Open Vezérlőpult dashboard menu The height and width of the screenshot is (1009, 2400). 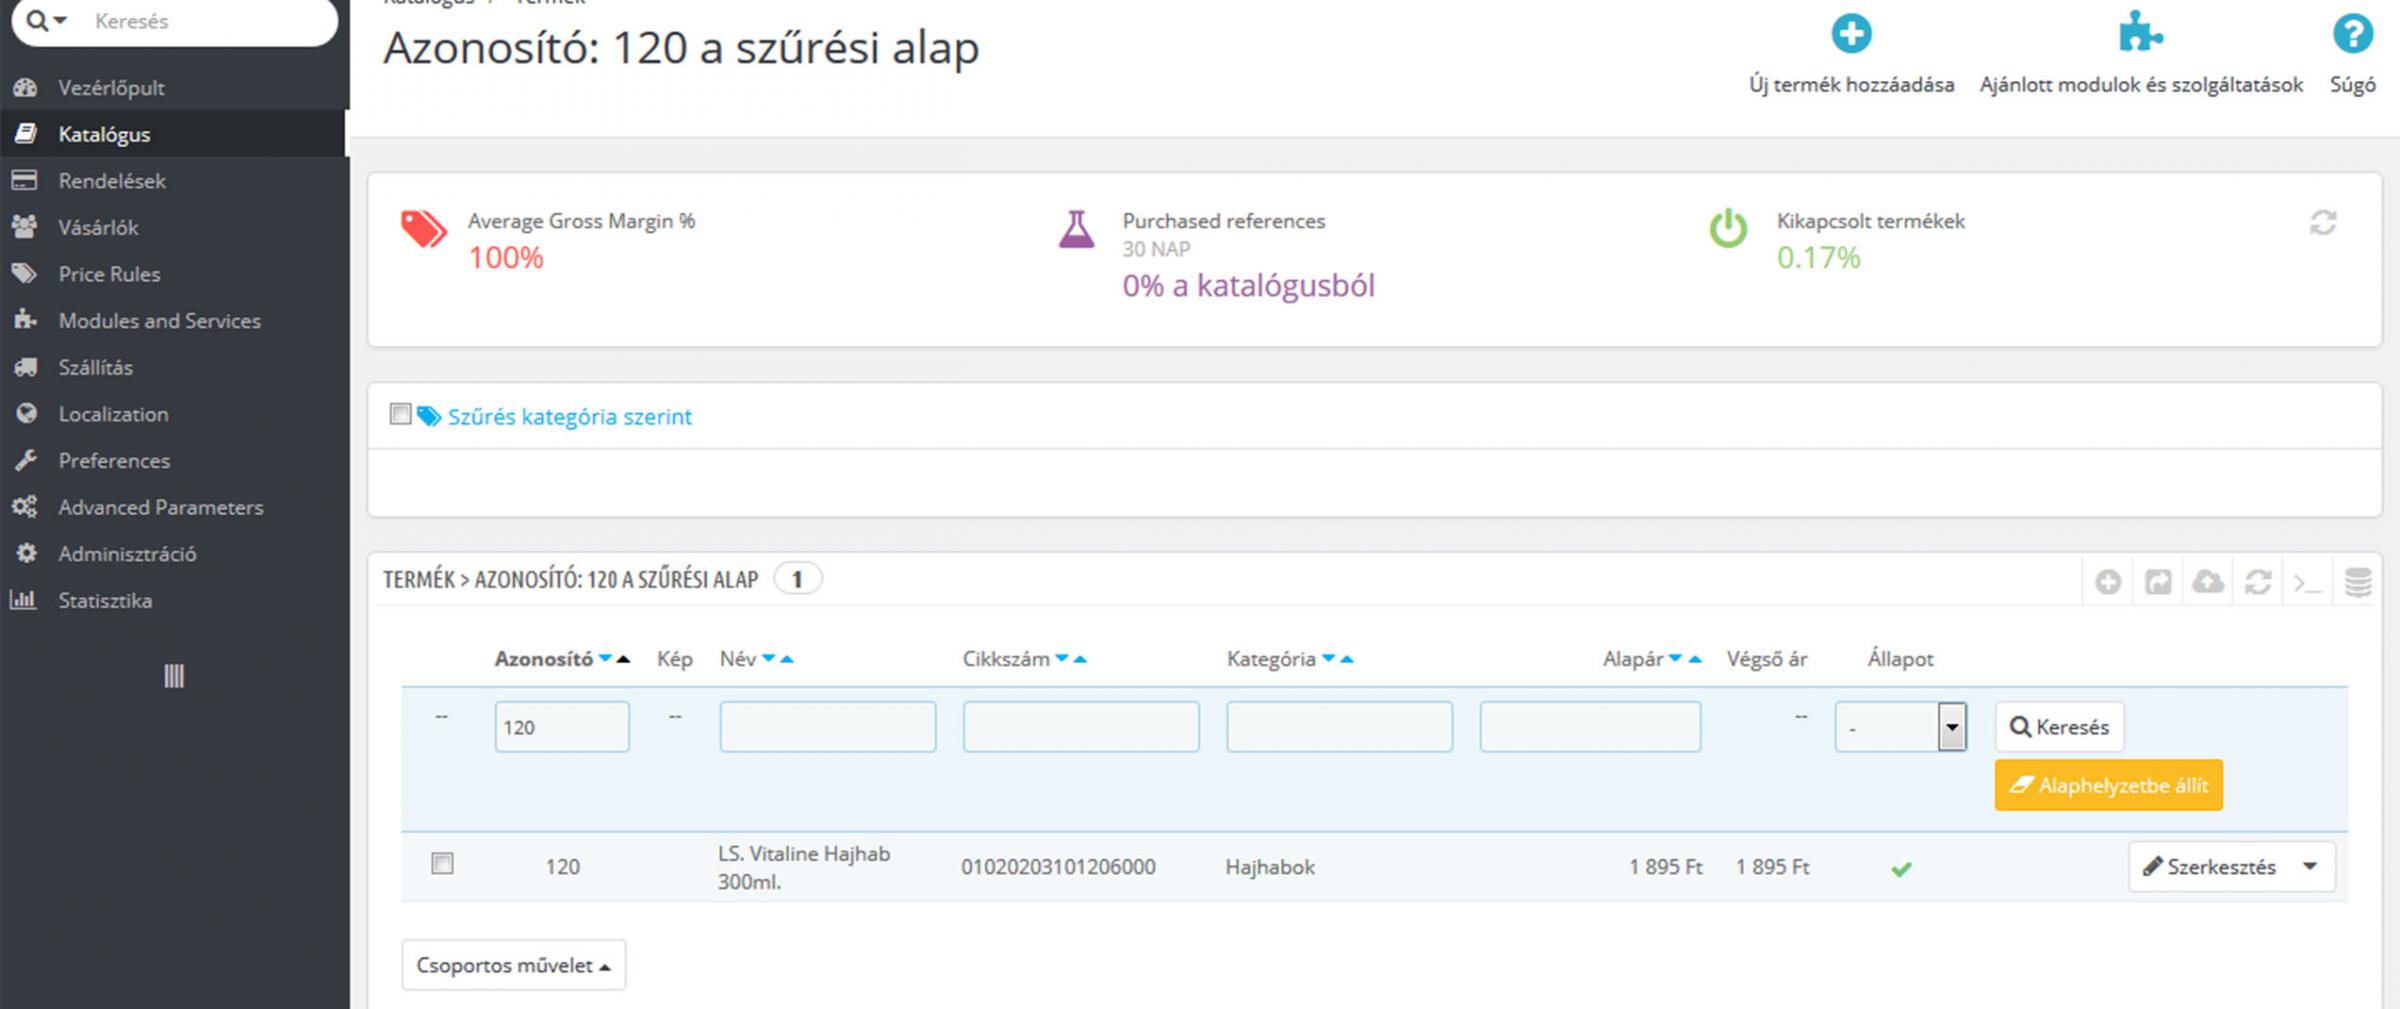click(111, 88)
